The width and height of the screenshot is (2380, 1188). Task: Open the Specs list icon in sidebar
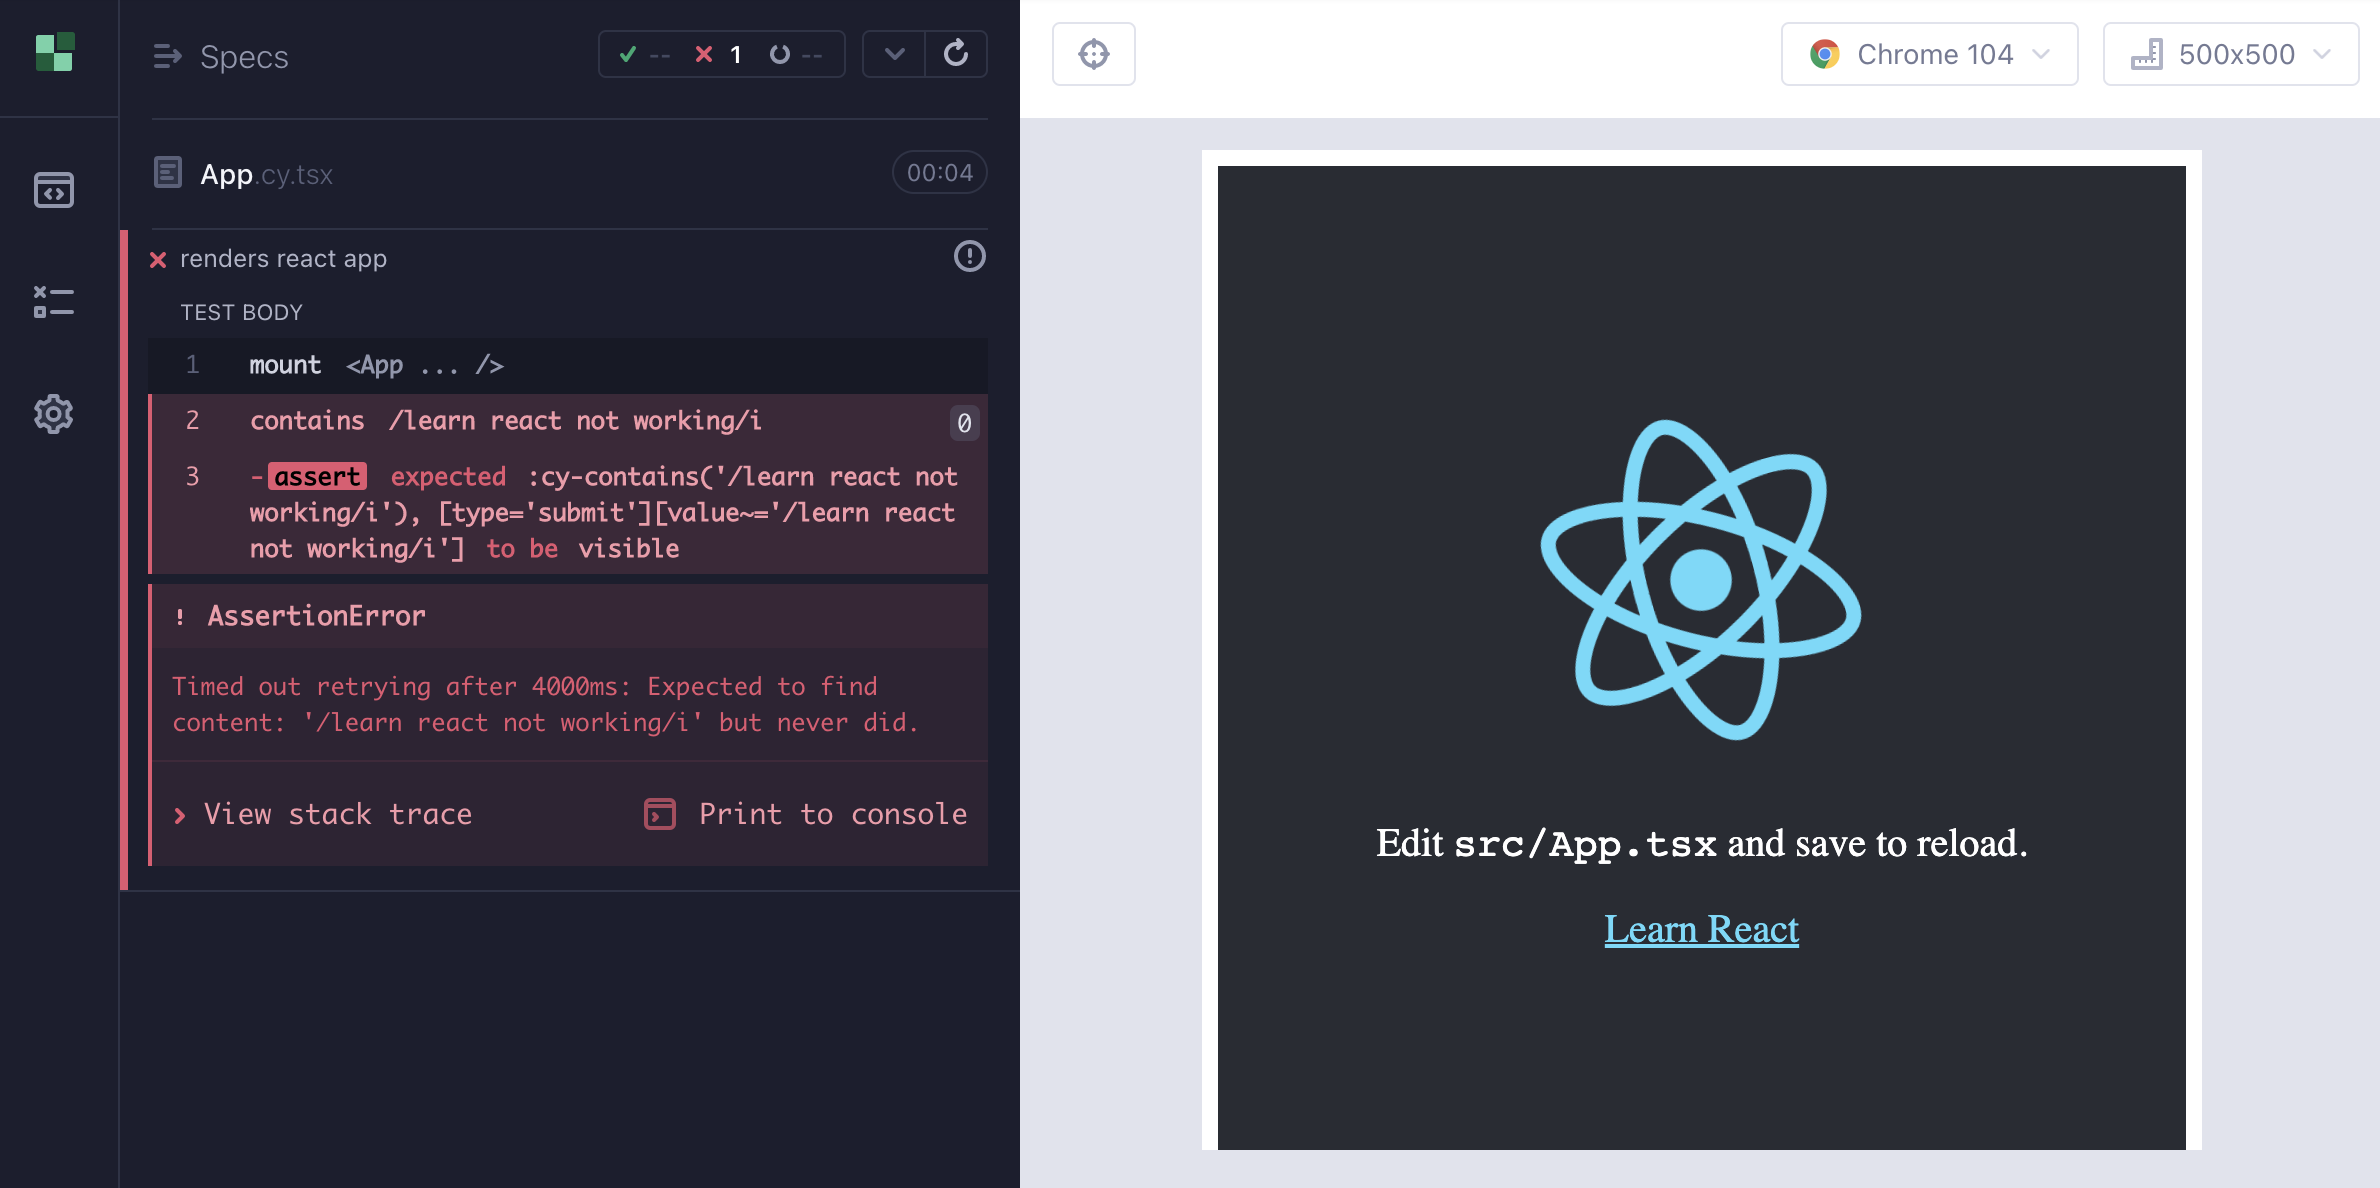pyautogui.click(x=54, y=190)
